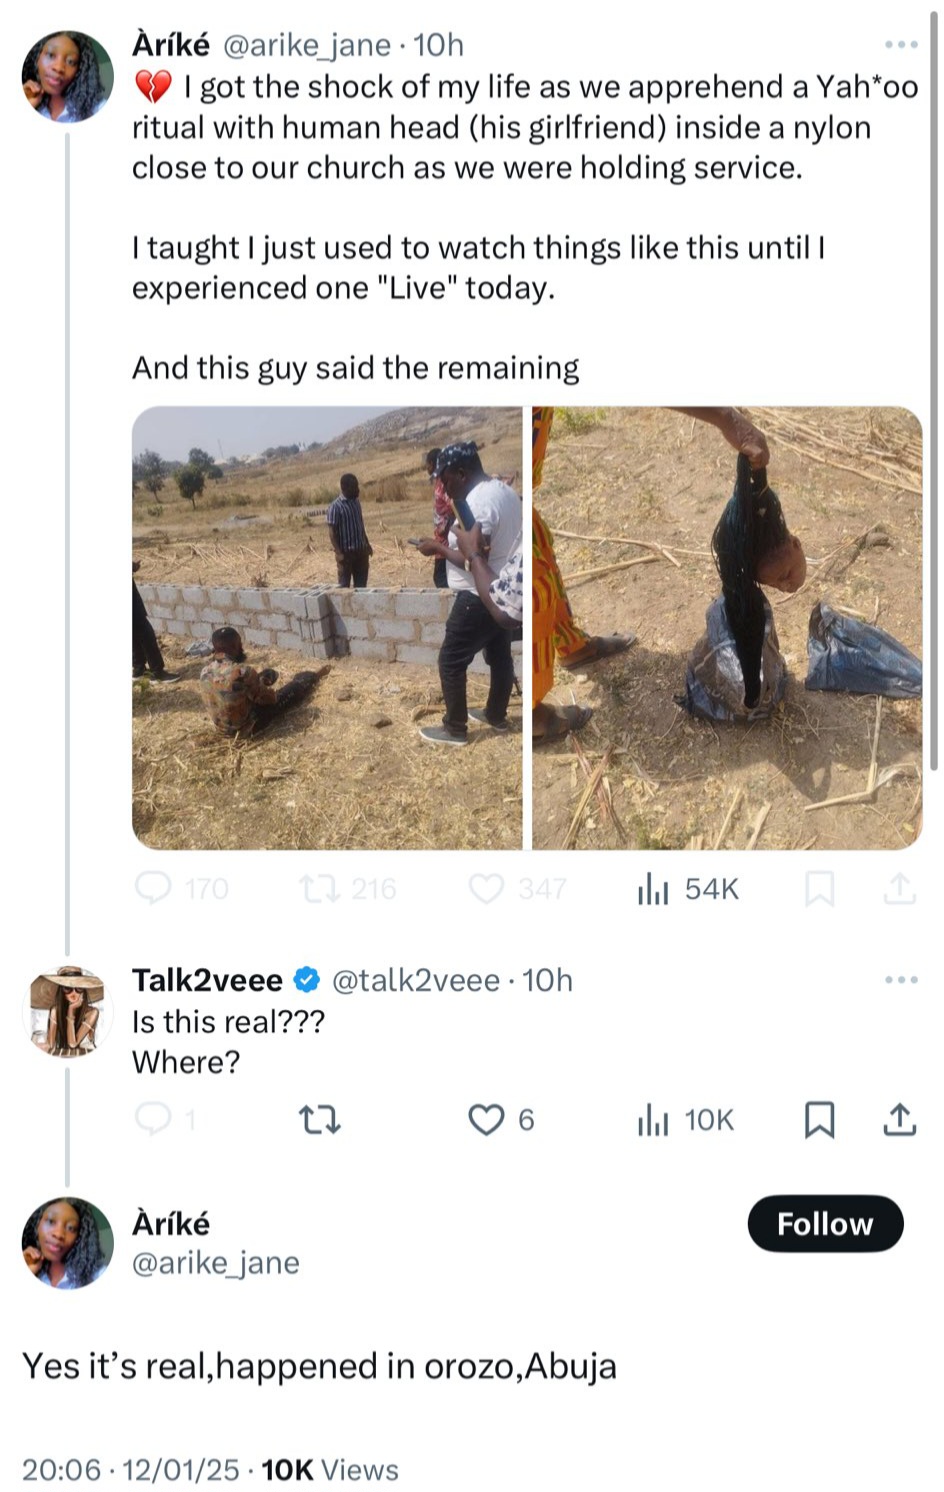Follow the Àríké account
The height and width of the screenshot is (1492, 944).
click(x=825, y=1224)
